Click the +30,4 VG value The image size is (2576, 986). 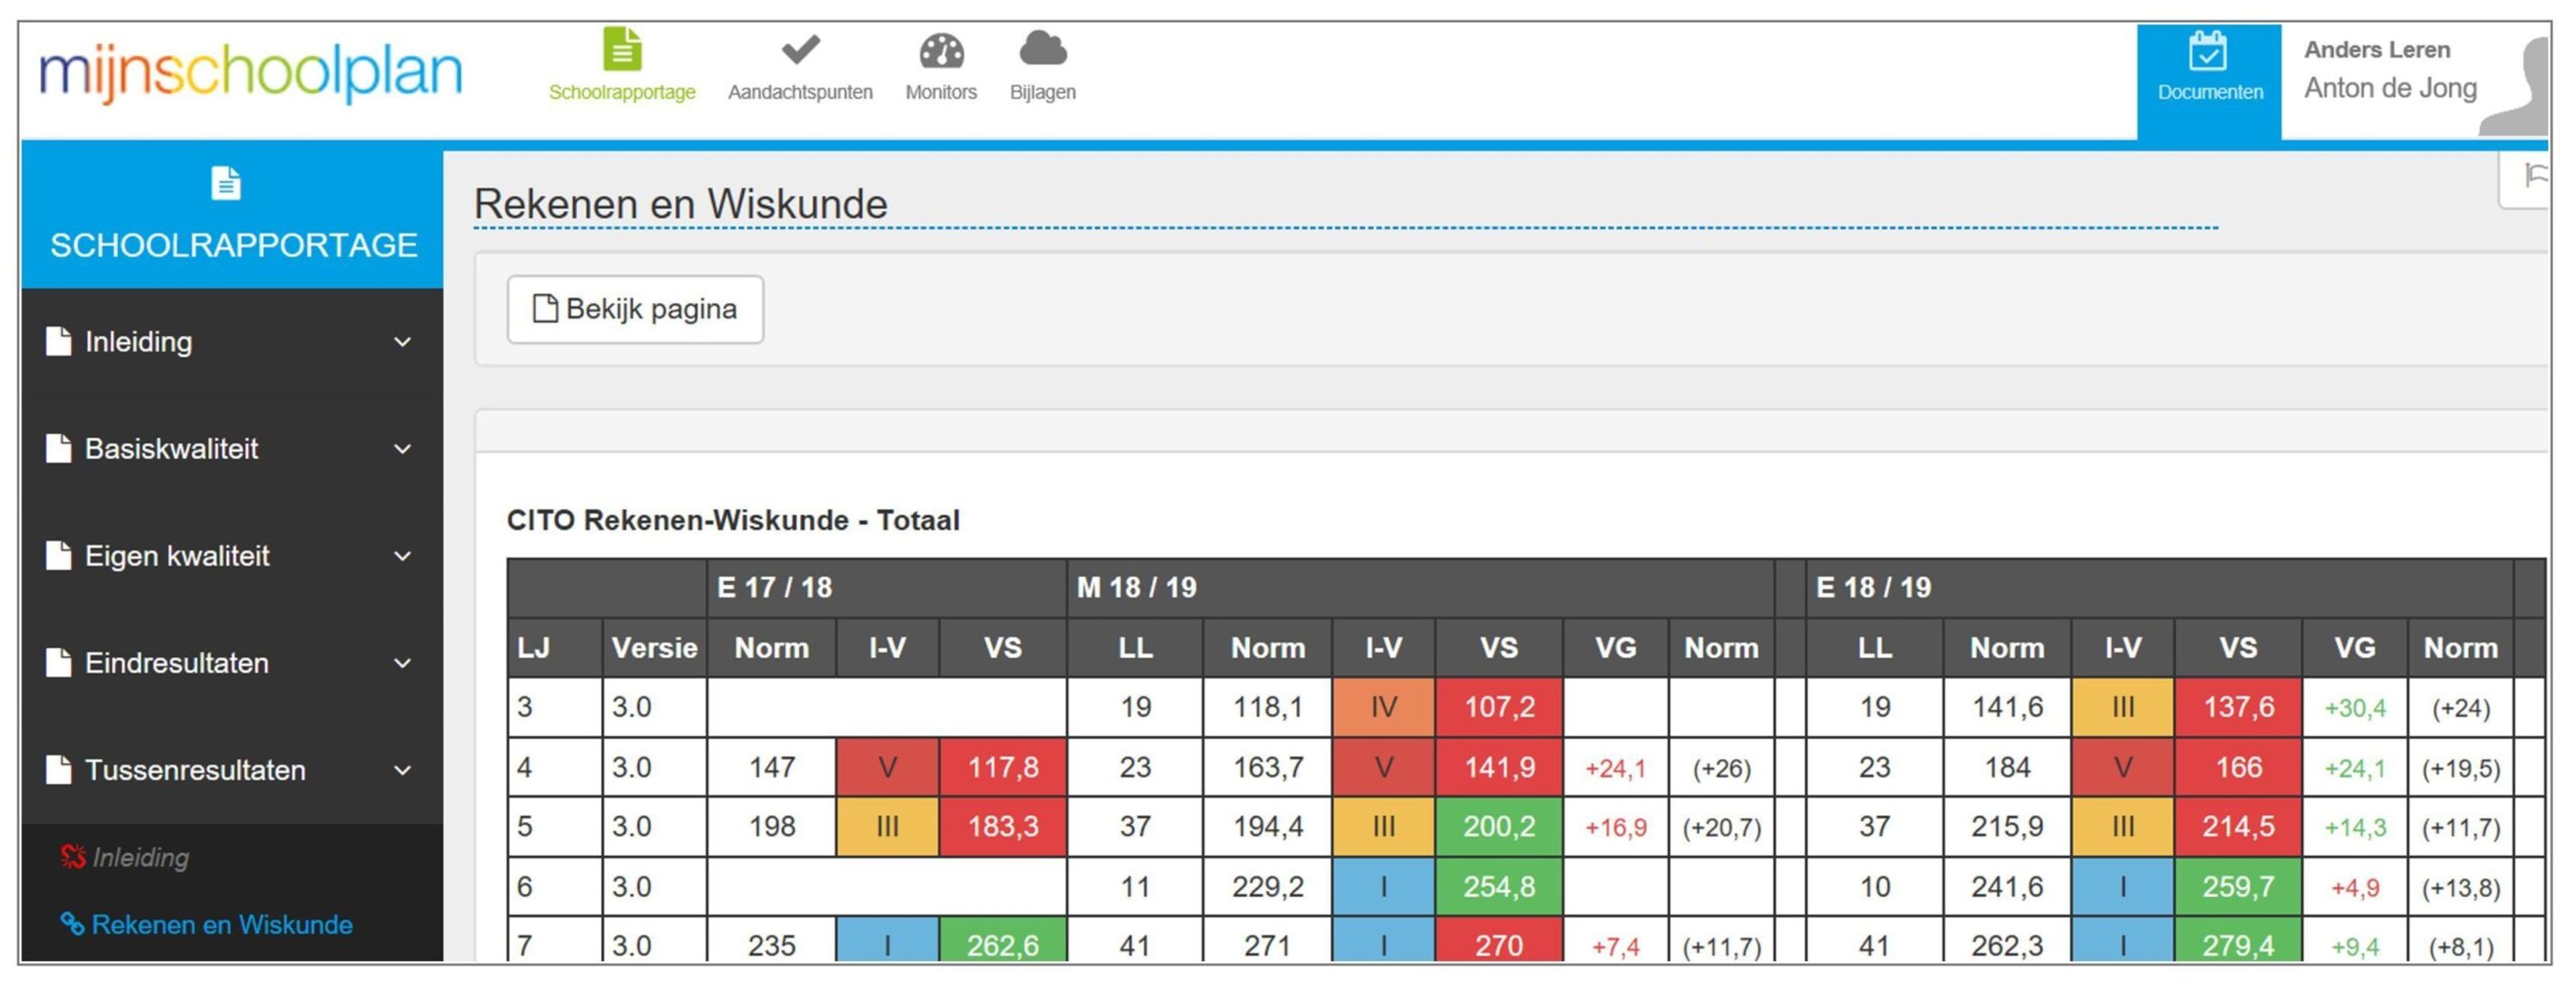click(x=2354, y=708)
